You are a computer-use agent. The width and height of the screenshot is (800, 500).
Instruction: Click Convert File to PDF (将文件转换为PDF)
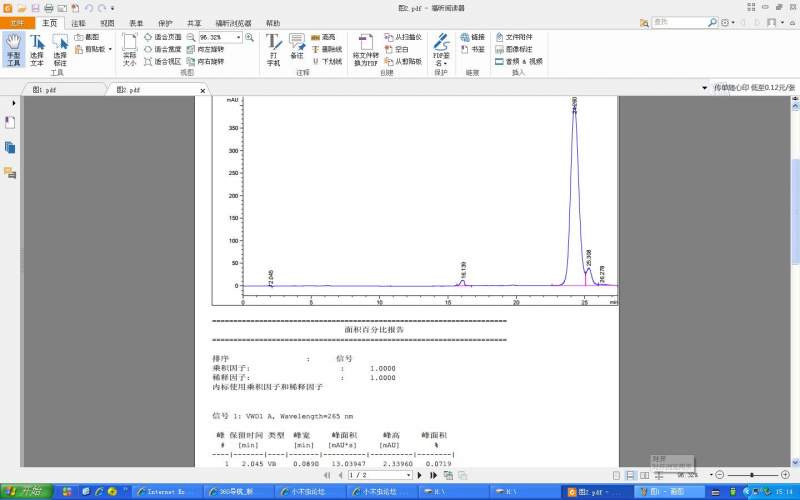[365, 49]
